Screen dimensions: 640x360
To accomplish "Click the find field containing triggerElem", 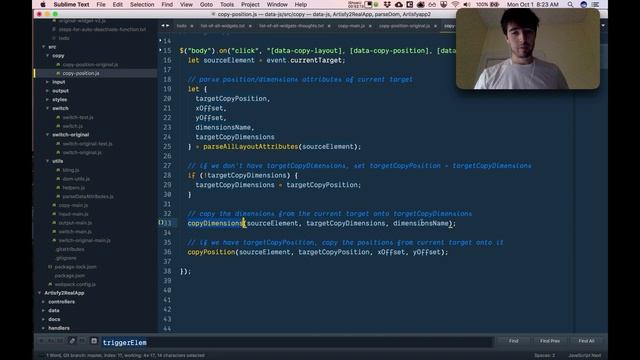I will click(296, 342).
